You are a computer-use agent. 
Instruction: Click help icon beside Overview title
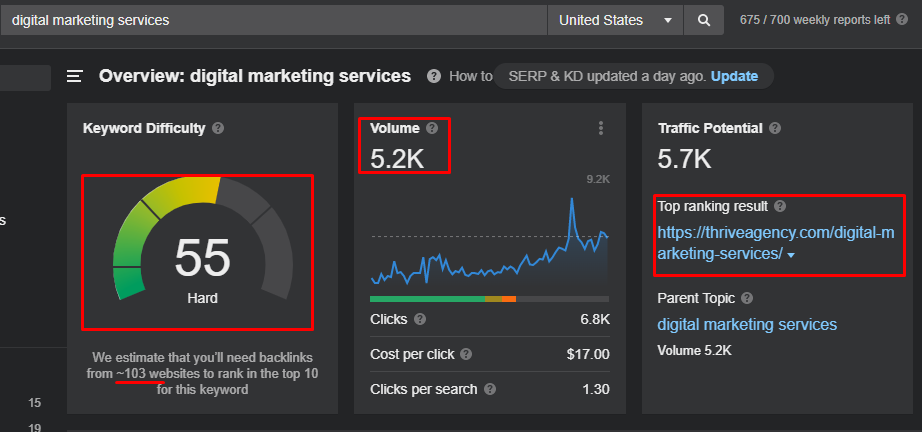(434, 76)
